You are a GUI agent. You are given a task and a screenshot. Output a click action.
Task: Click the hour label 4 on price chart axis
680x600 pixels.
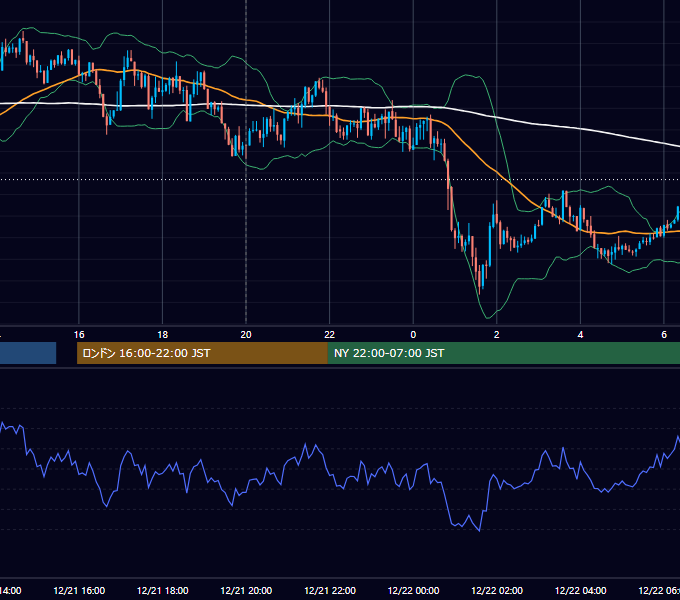coord(580,334)
